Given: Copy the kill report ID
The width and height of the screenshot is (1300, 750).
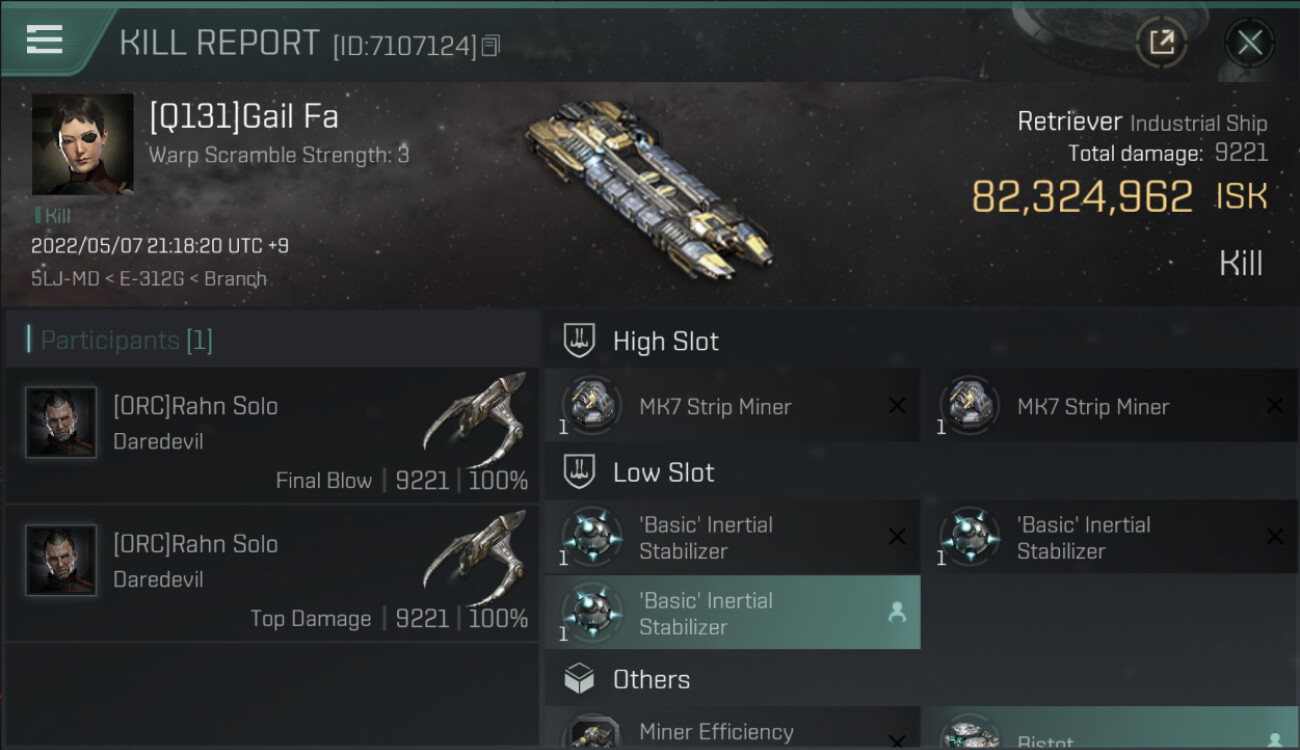Looking at the screenshot, I should (490, 46).
